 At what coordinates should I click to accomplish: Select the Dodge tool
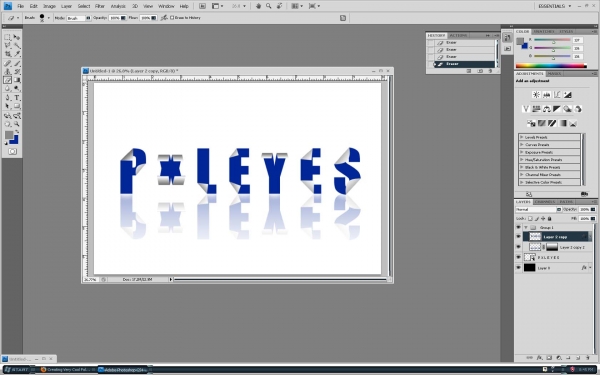click(x=16, y=88)
